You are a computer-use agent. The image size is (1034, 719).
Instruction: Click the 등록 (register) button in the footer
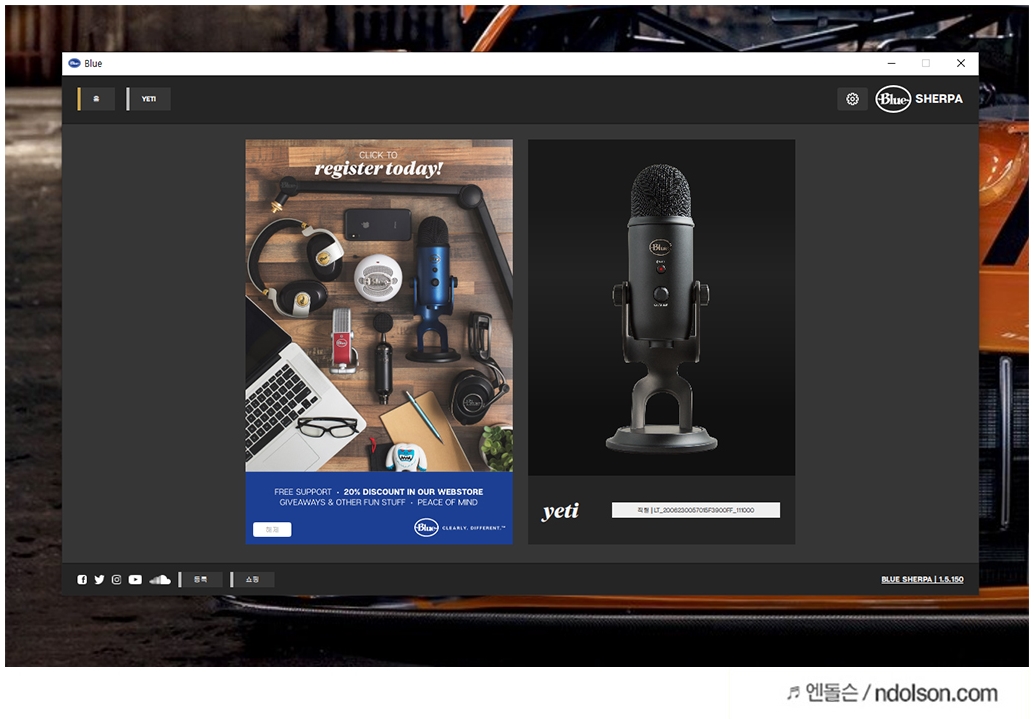(200, 580)
